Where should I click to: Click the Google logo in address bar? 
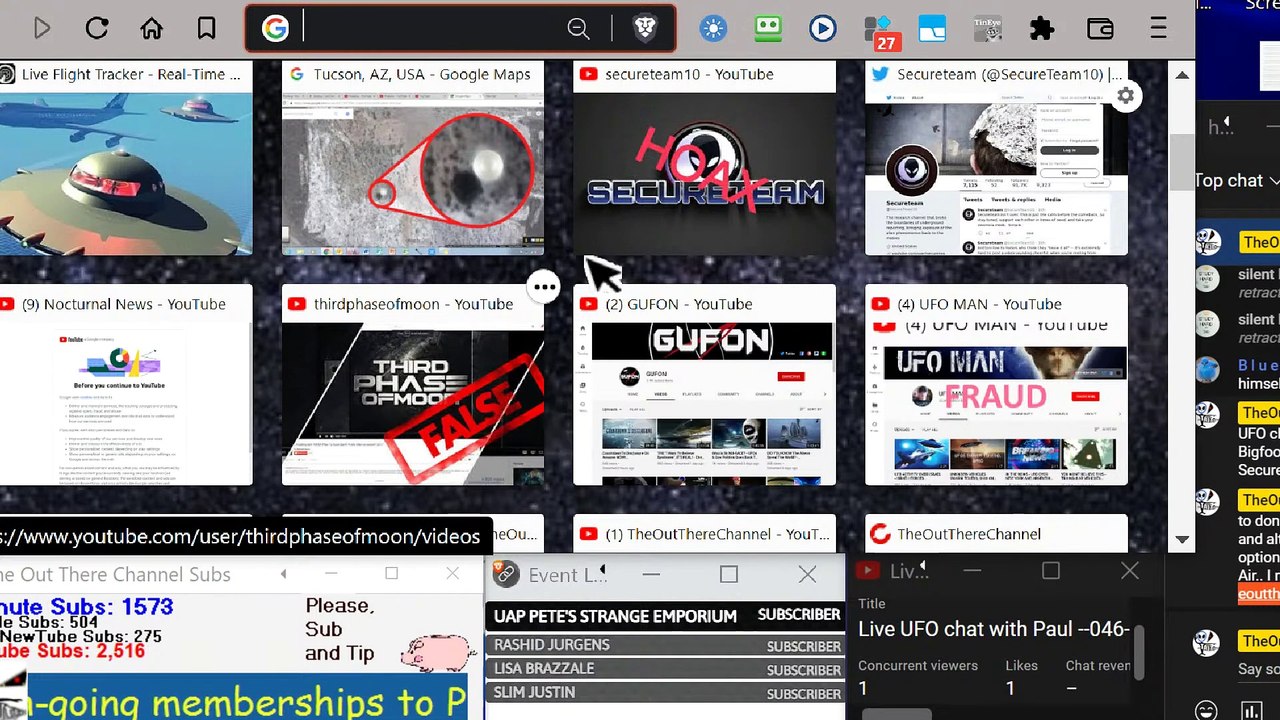click(x=275, y=29)
